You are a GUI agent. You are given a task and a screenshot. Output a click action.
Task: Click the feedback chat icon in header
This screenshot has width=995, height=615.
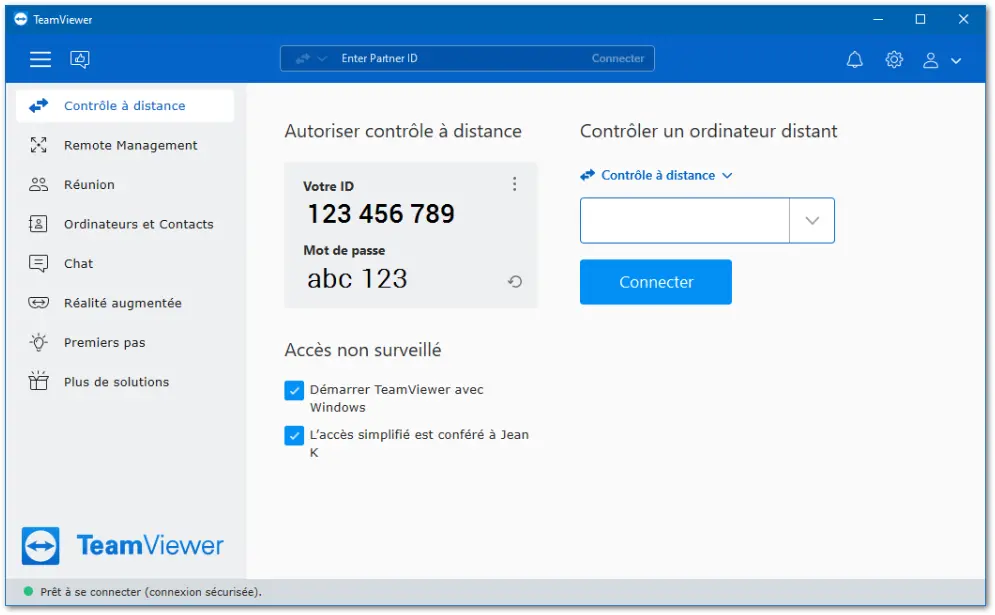click(x=79, y=59)
